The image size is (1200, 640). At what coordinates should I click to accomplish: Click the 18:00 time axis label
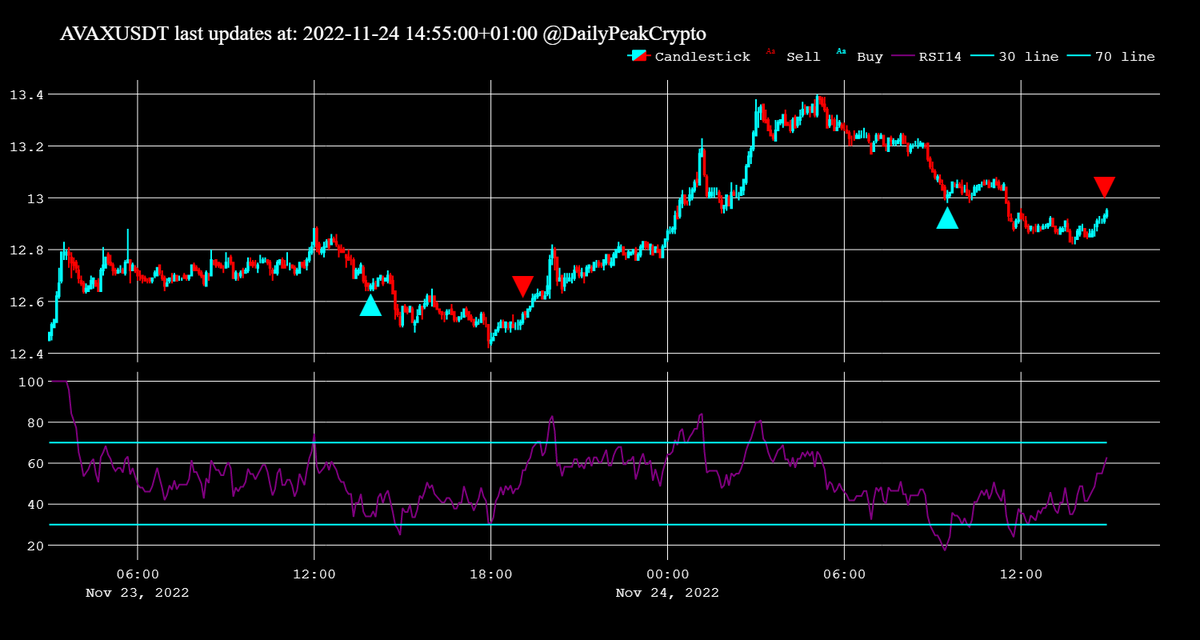[491, 574]
